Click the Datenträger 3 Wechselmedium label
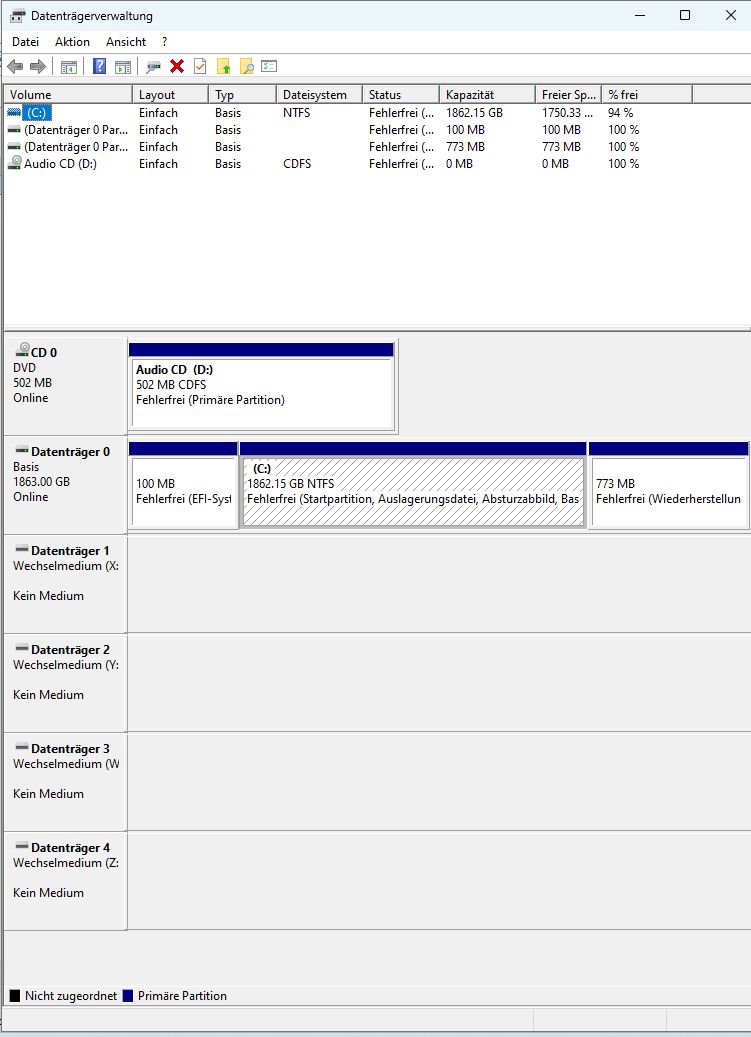 (x=65, y=782)
